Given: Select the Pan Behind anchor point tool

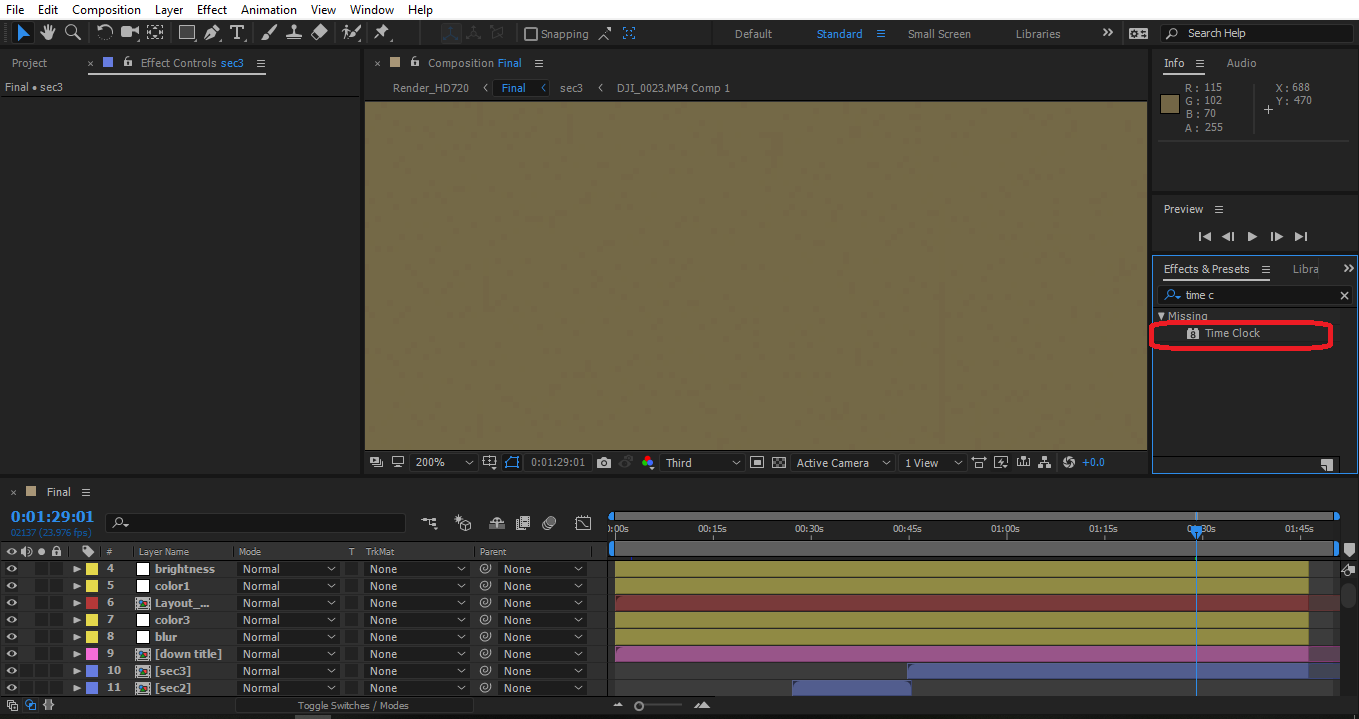Looking at the screenshot, I should coord(155,33).
